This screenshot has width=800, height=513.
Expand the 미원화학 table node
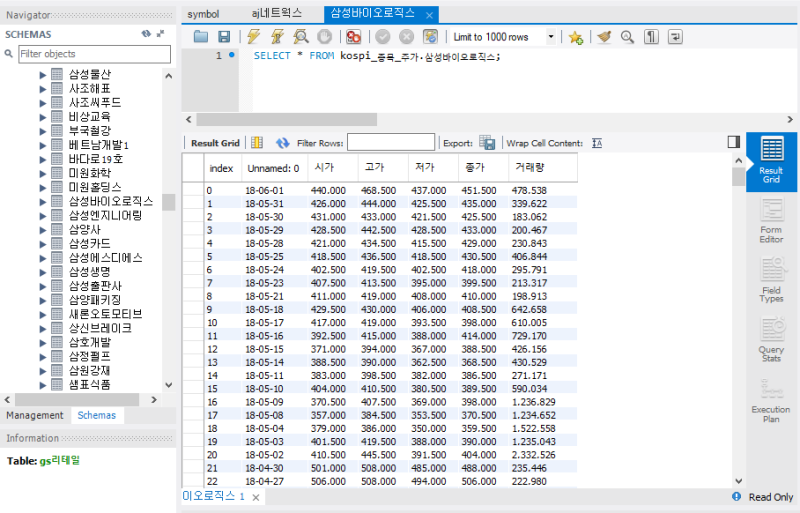pyautogui.click(x=43, y=174)
